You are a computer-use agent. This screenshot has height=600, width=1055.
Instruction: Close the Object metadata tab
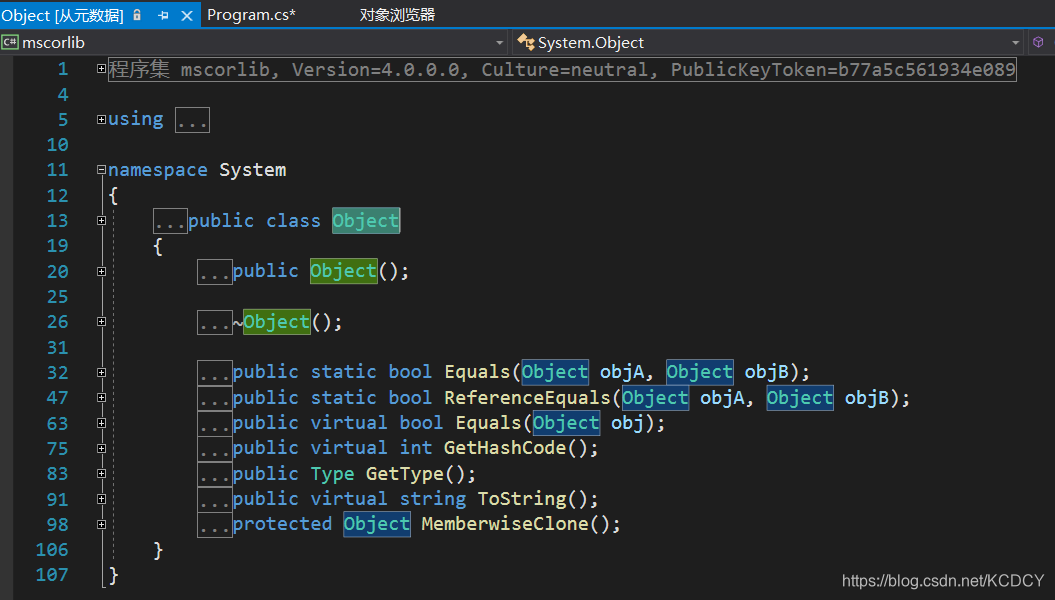point(187,15)
